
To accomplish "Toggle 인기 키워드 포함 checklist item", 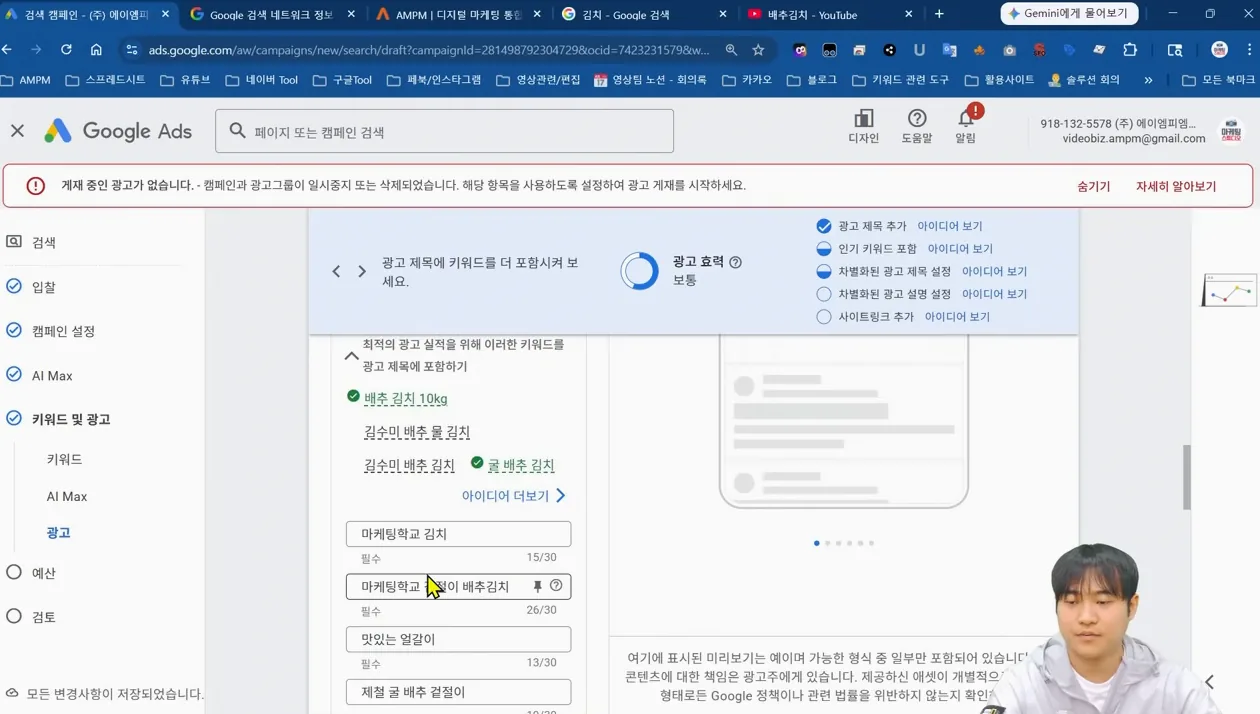I will 824,248.
